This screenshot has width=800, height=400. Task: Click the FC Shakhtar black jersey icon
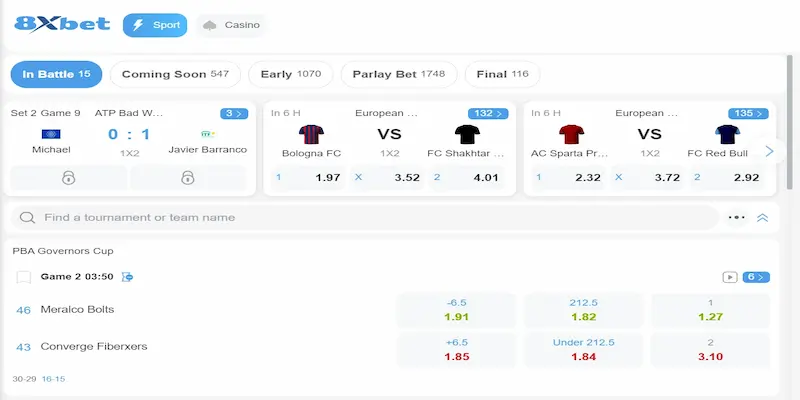click(x=467, y=134)
